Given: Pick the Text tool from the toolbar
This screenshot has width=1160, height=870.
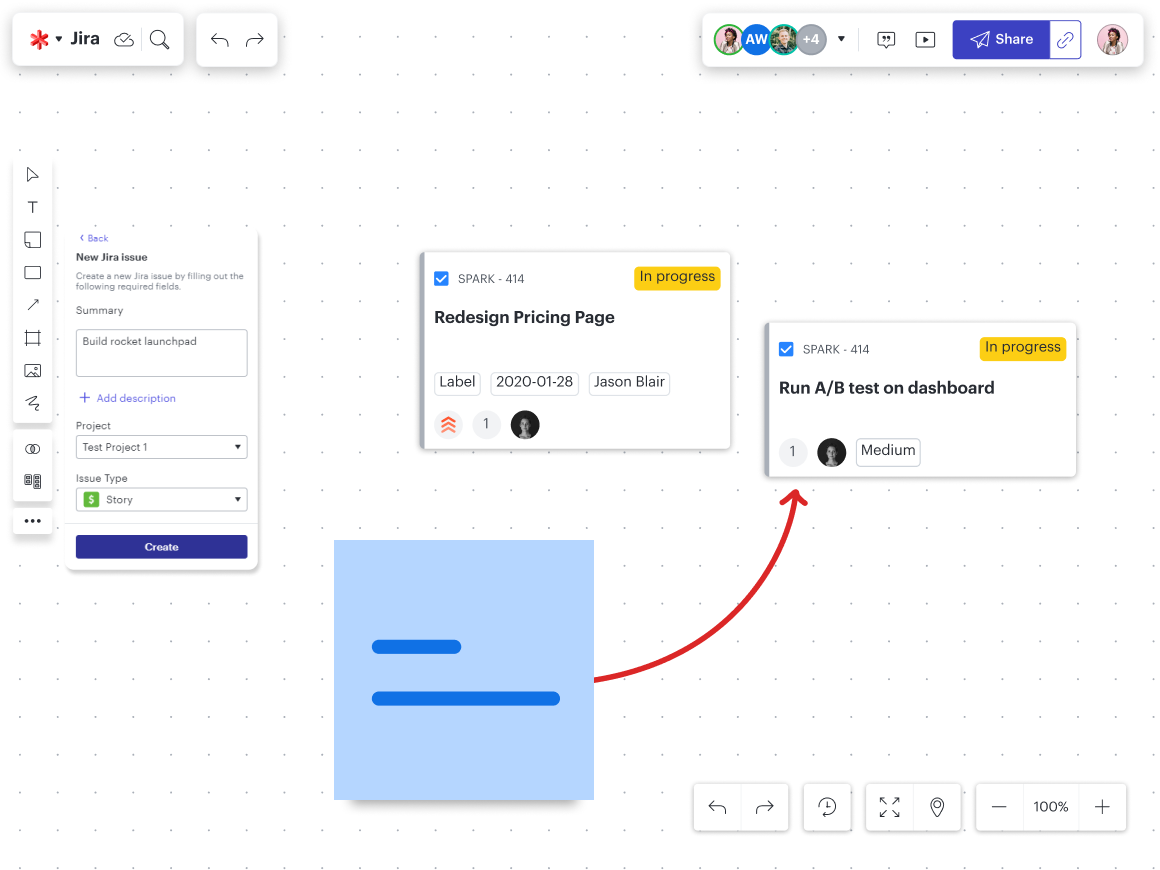Looking at the screenshot, I should [x=32, y=207].
